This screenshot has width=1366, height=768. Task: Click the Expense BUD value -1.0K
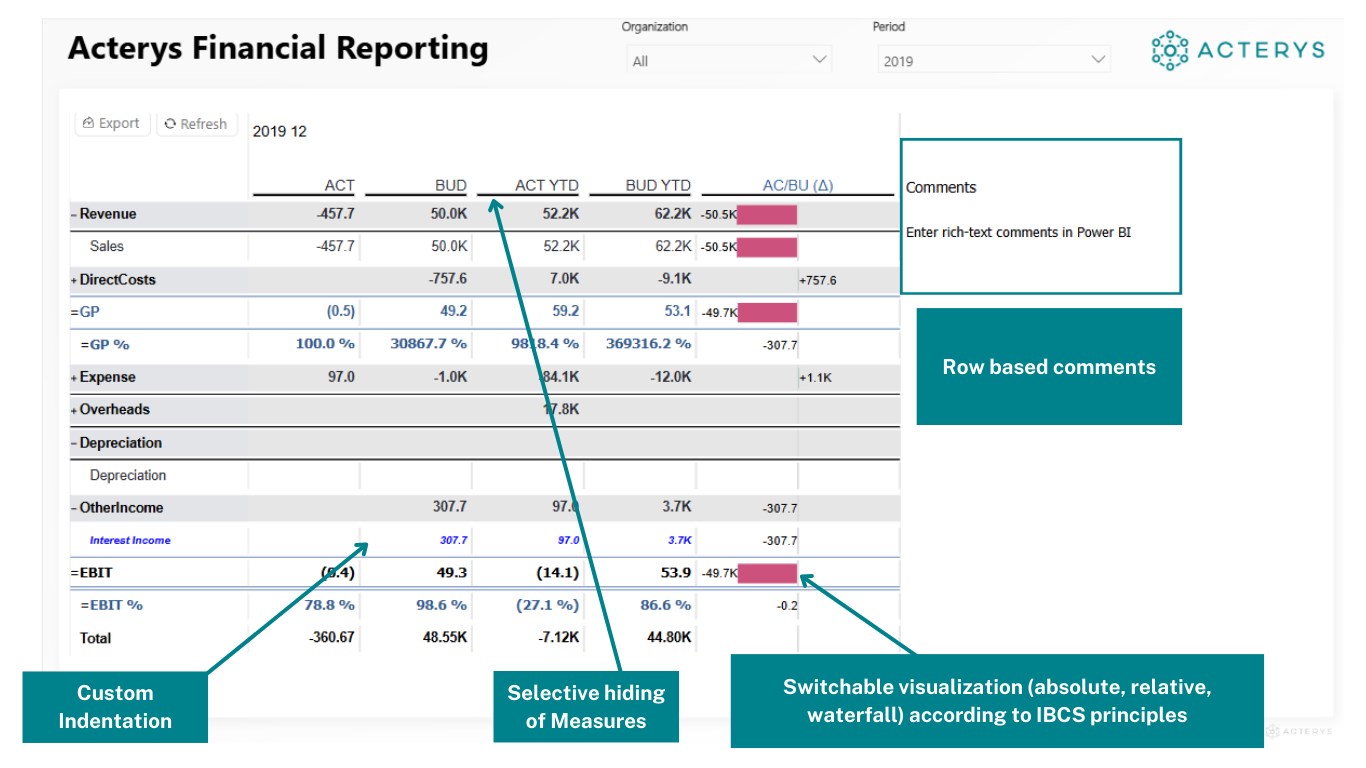click(451, 378)
